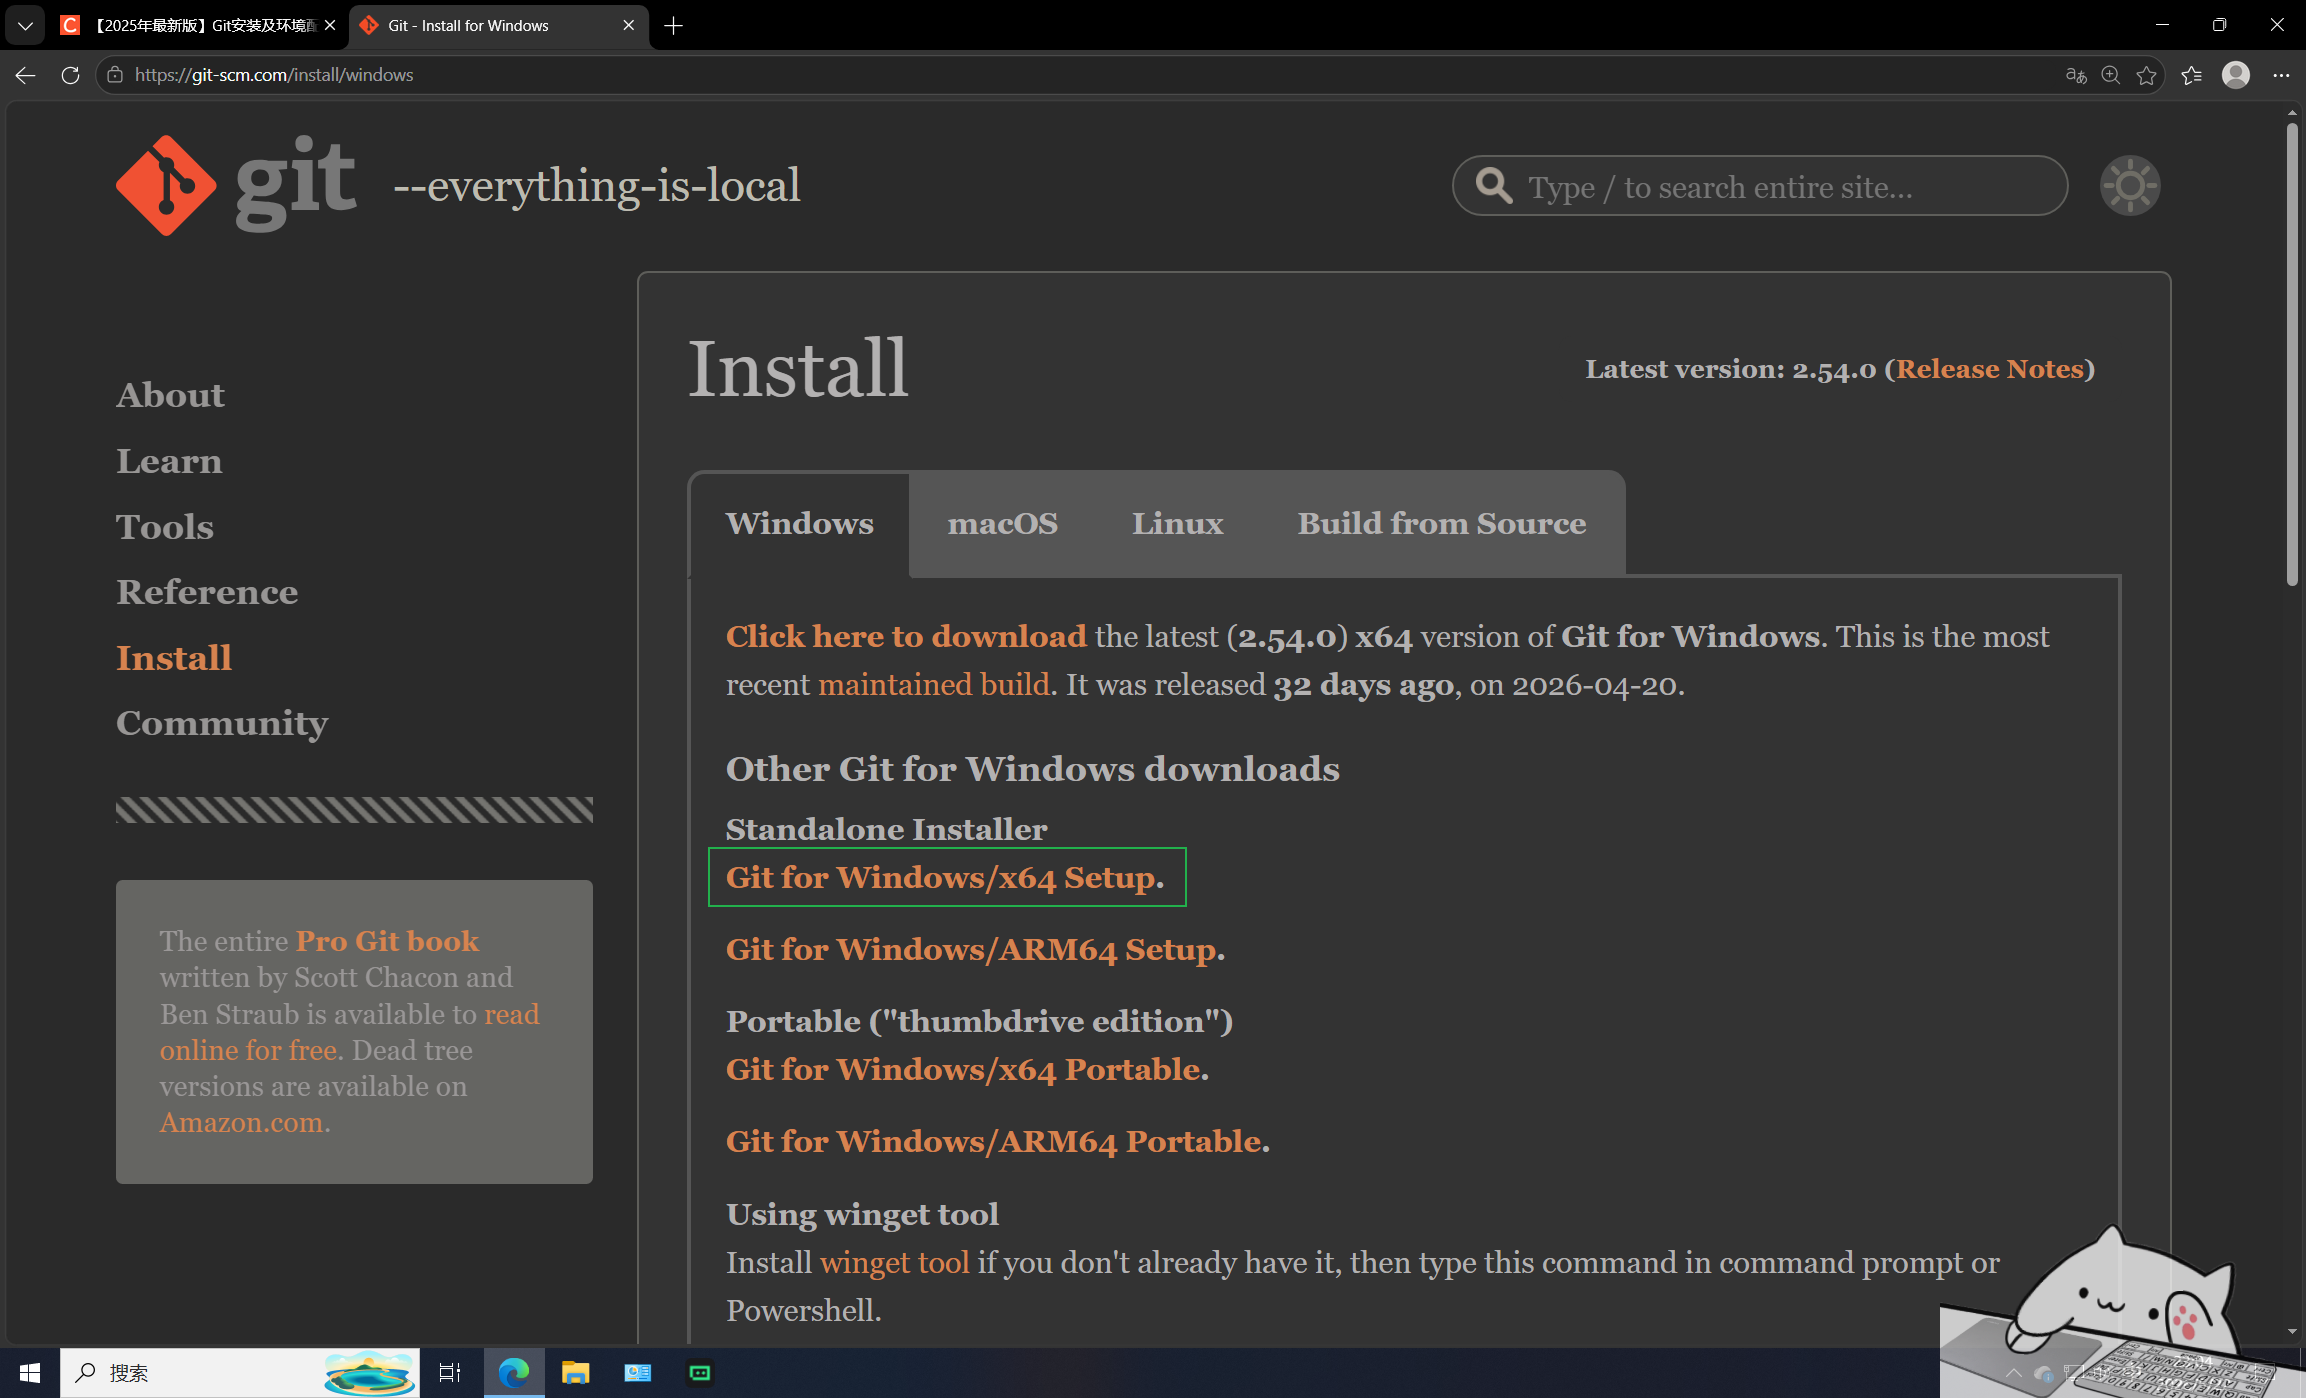Screen dimensions: 2306x1398
Task: Go back using the browser back arrow
Action: point(25,75)
